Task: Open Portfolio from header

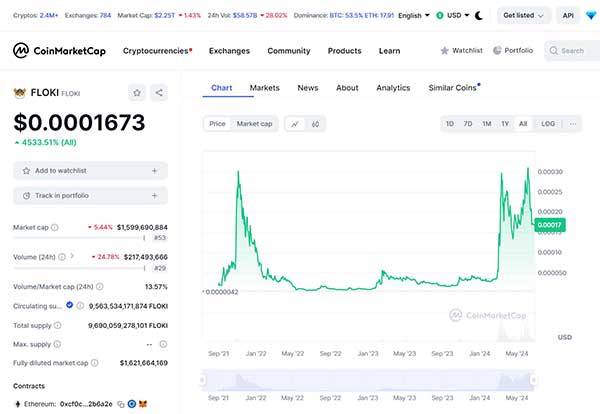Action: pos(513,51)
